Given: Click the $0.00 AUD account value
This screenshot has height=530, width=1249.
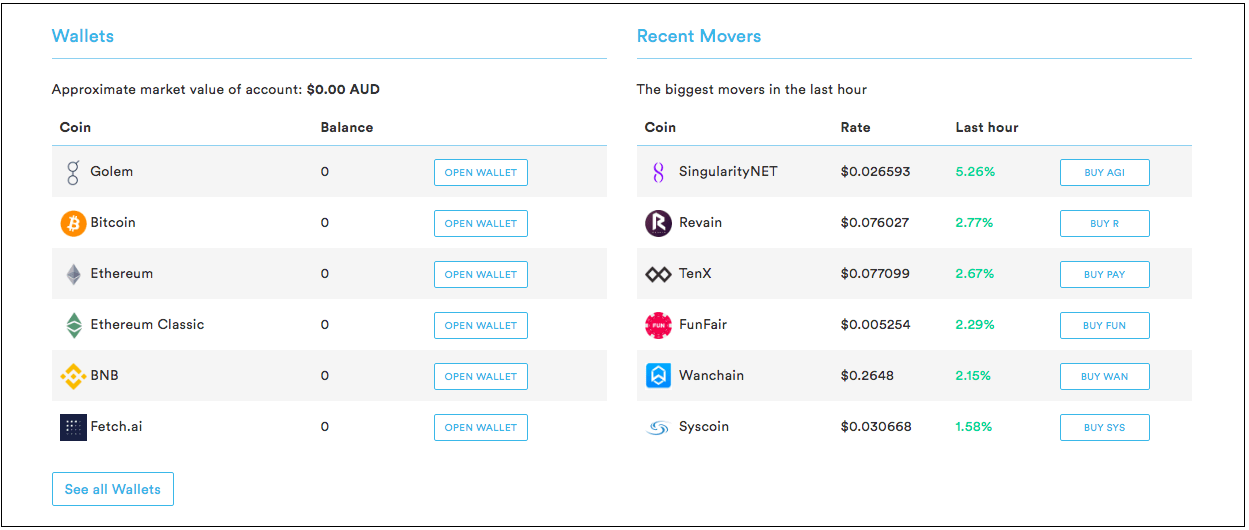Looking at the screenshot, I should coord(343,89).
